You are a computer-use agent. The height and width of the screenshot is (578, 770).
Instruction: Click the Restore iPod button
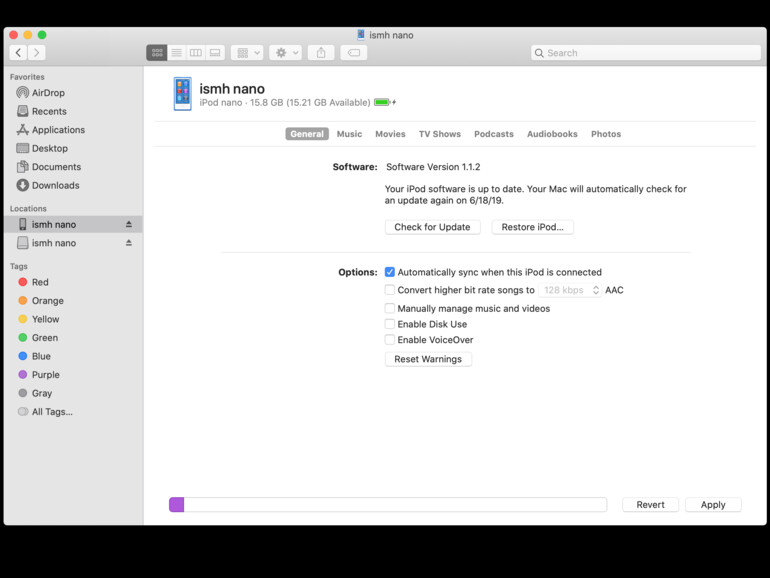pos(532,227)
